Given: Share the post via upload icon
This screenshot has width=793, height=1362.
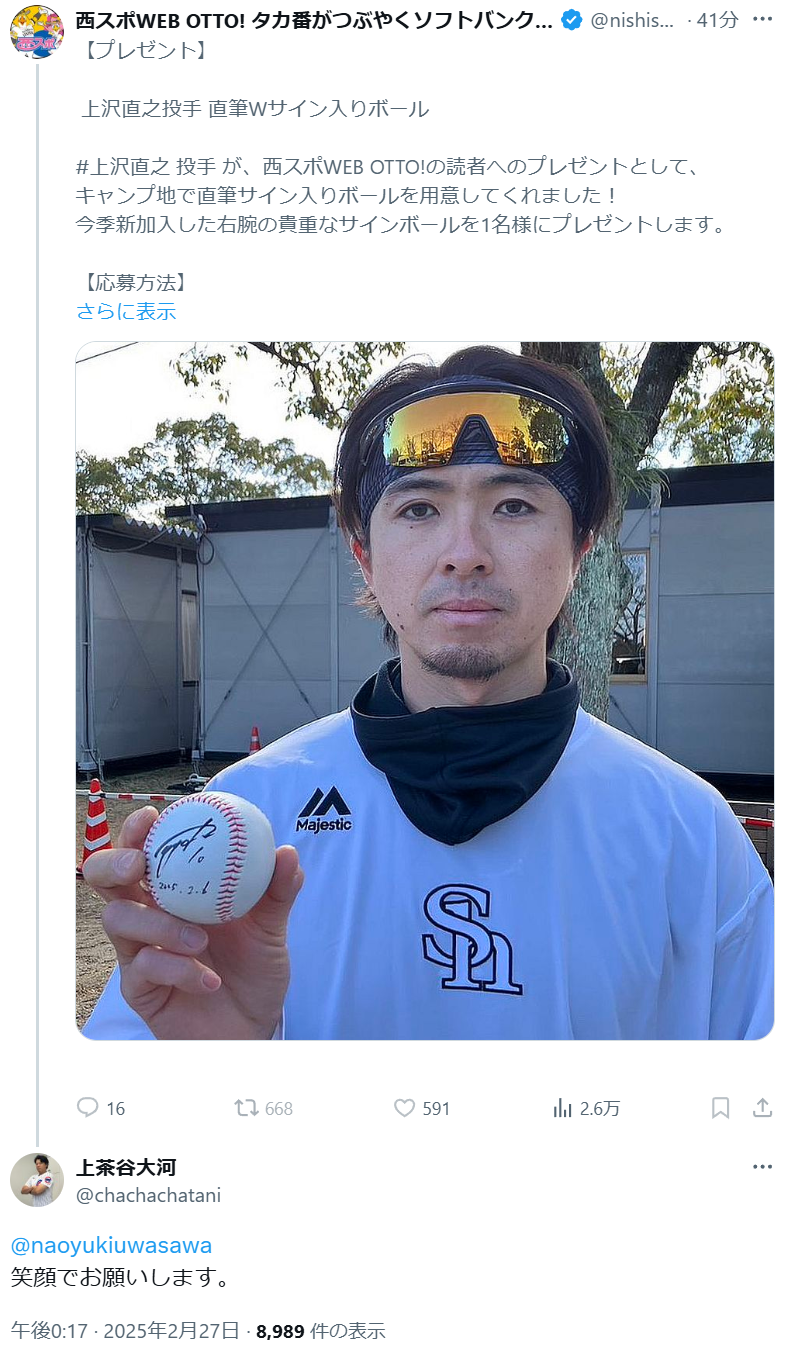Looking at the screenshot, I should 762,1108.
